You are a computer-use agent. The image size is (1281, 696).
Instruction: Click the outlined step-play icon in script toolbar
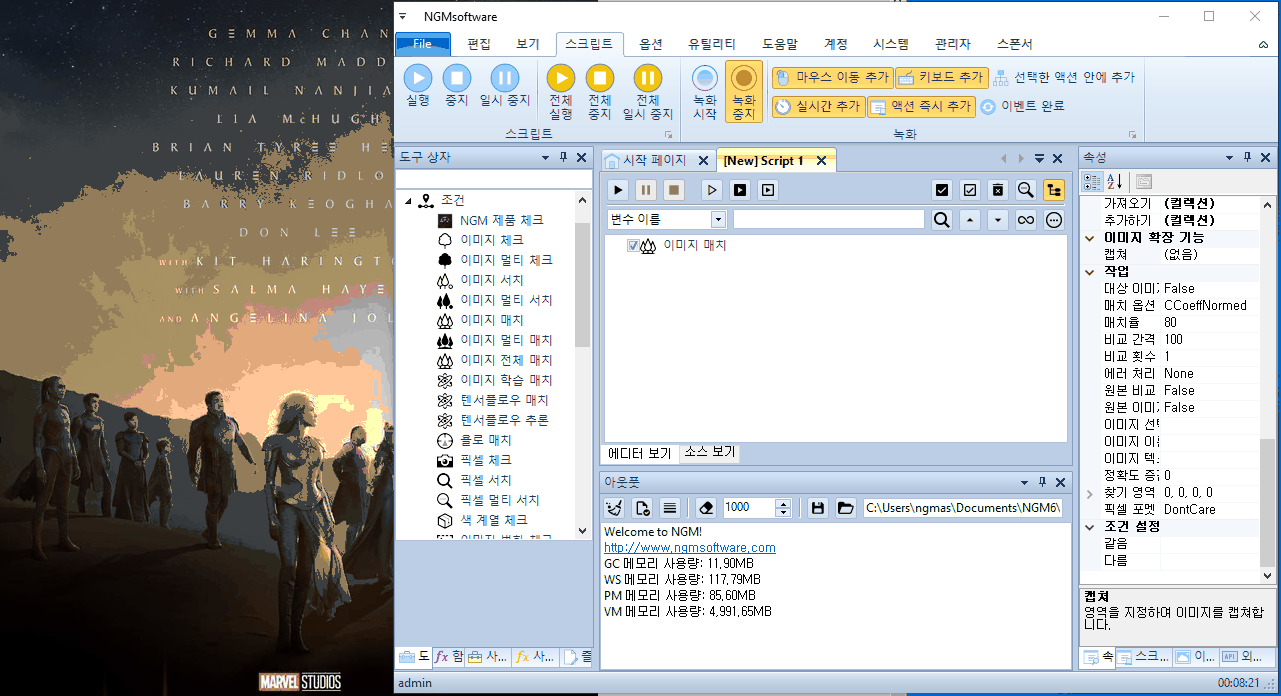[x=712, y=190]
